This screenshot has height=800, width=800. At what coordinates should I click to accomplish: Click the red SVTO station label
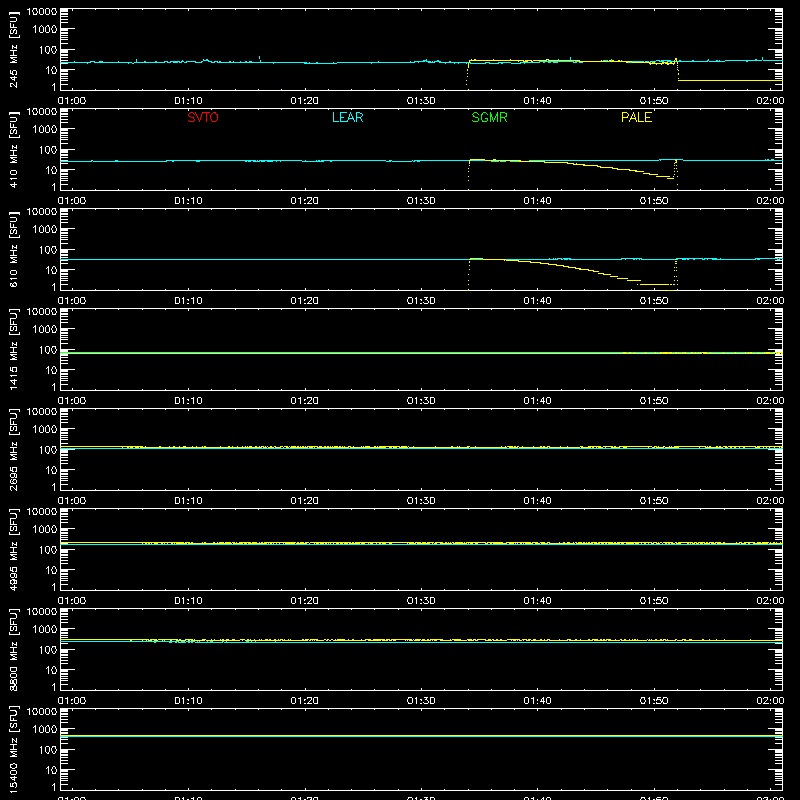[x=203, y=117]
